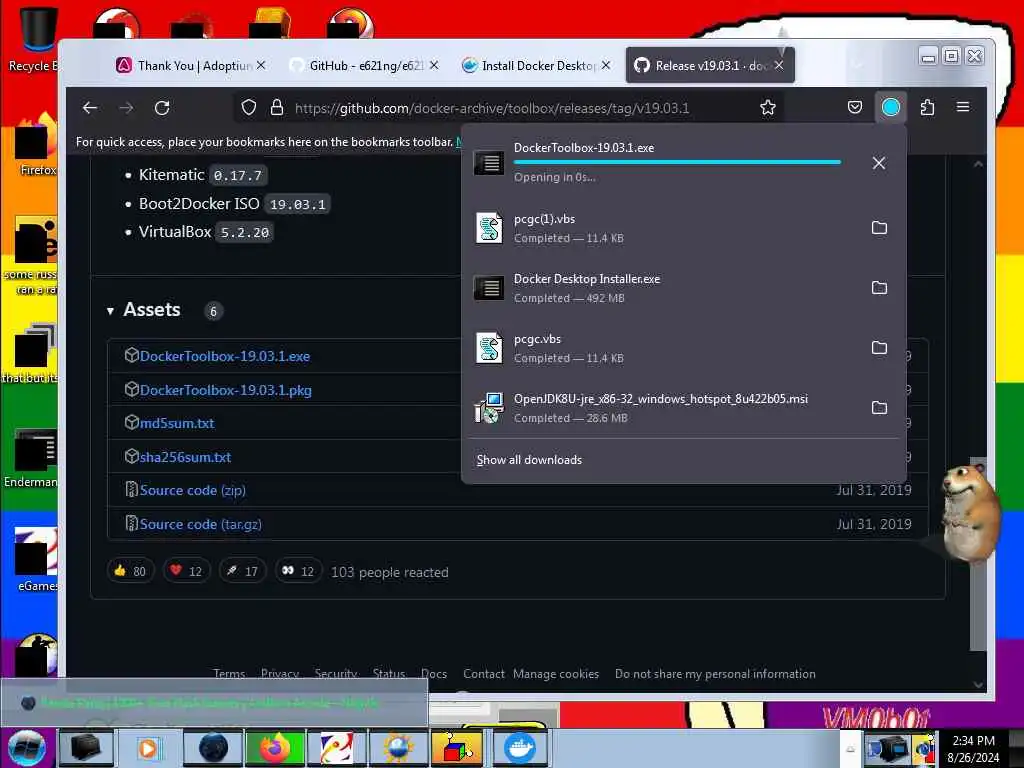The width and height of the screenshot is (1024, 768).
Task: Click the Contact footer link
Action: point(483,674)
